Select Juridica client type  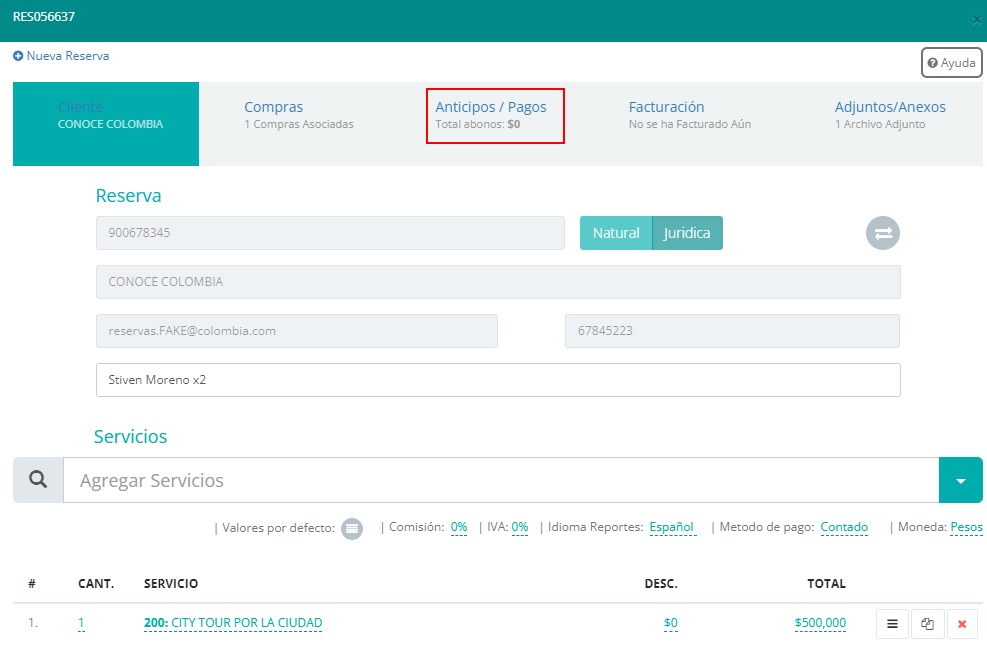tap(687, 233)
